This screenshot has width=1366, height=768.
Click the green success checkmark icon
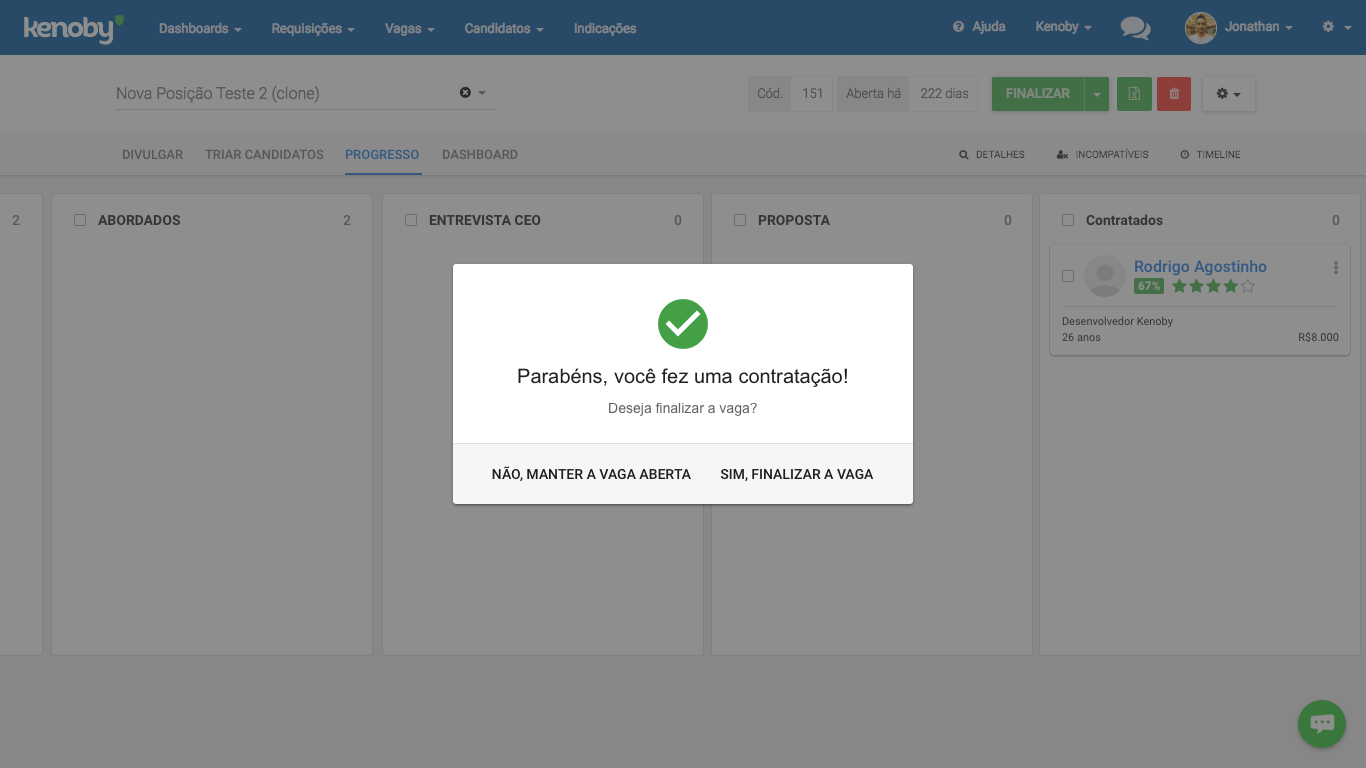683,324
